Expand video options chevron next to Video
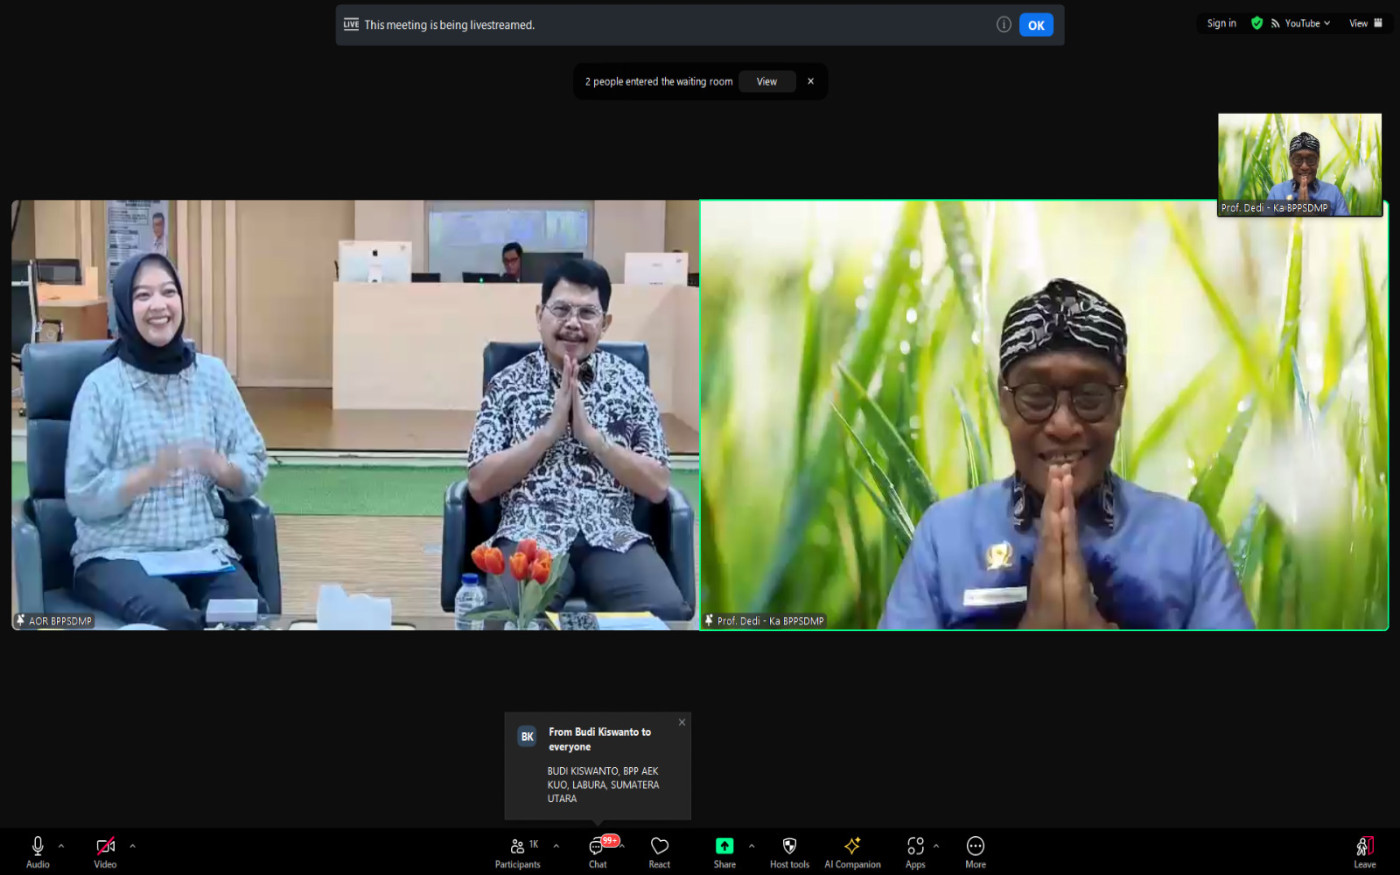 coord(132,846)
